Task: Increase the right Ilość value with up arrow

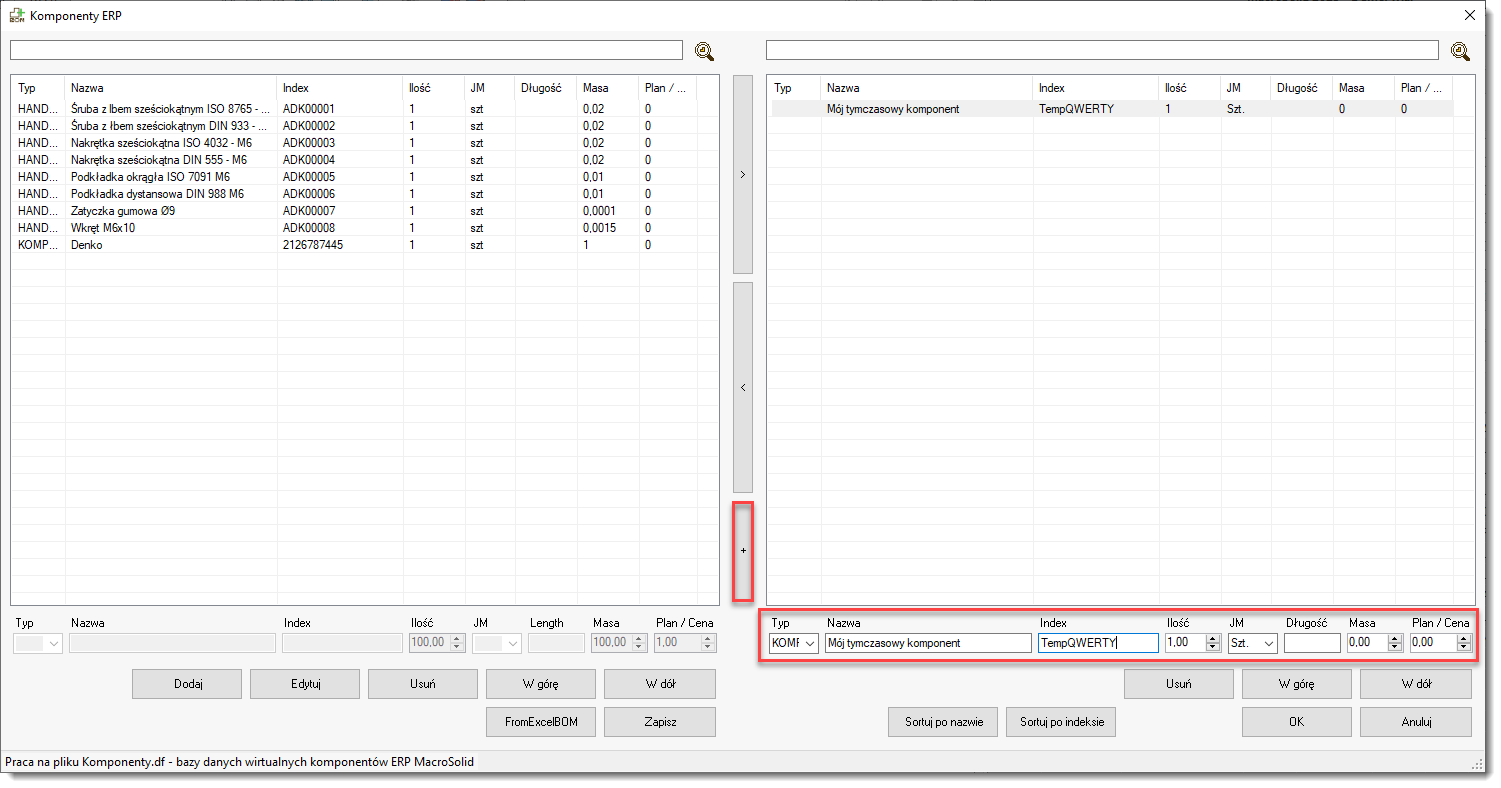Action: 1213,639
